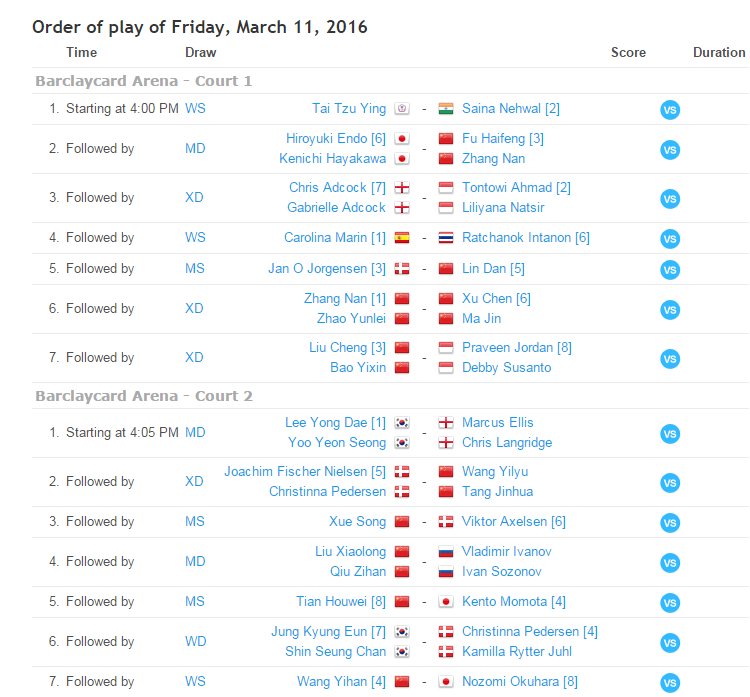Click India flag beside Saina Nehwal
This screenshot has width=750, height=697.
pyautogui.click(x=446, y=109)
